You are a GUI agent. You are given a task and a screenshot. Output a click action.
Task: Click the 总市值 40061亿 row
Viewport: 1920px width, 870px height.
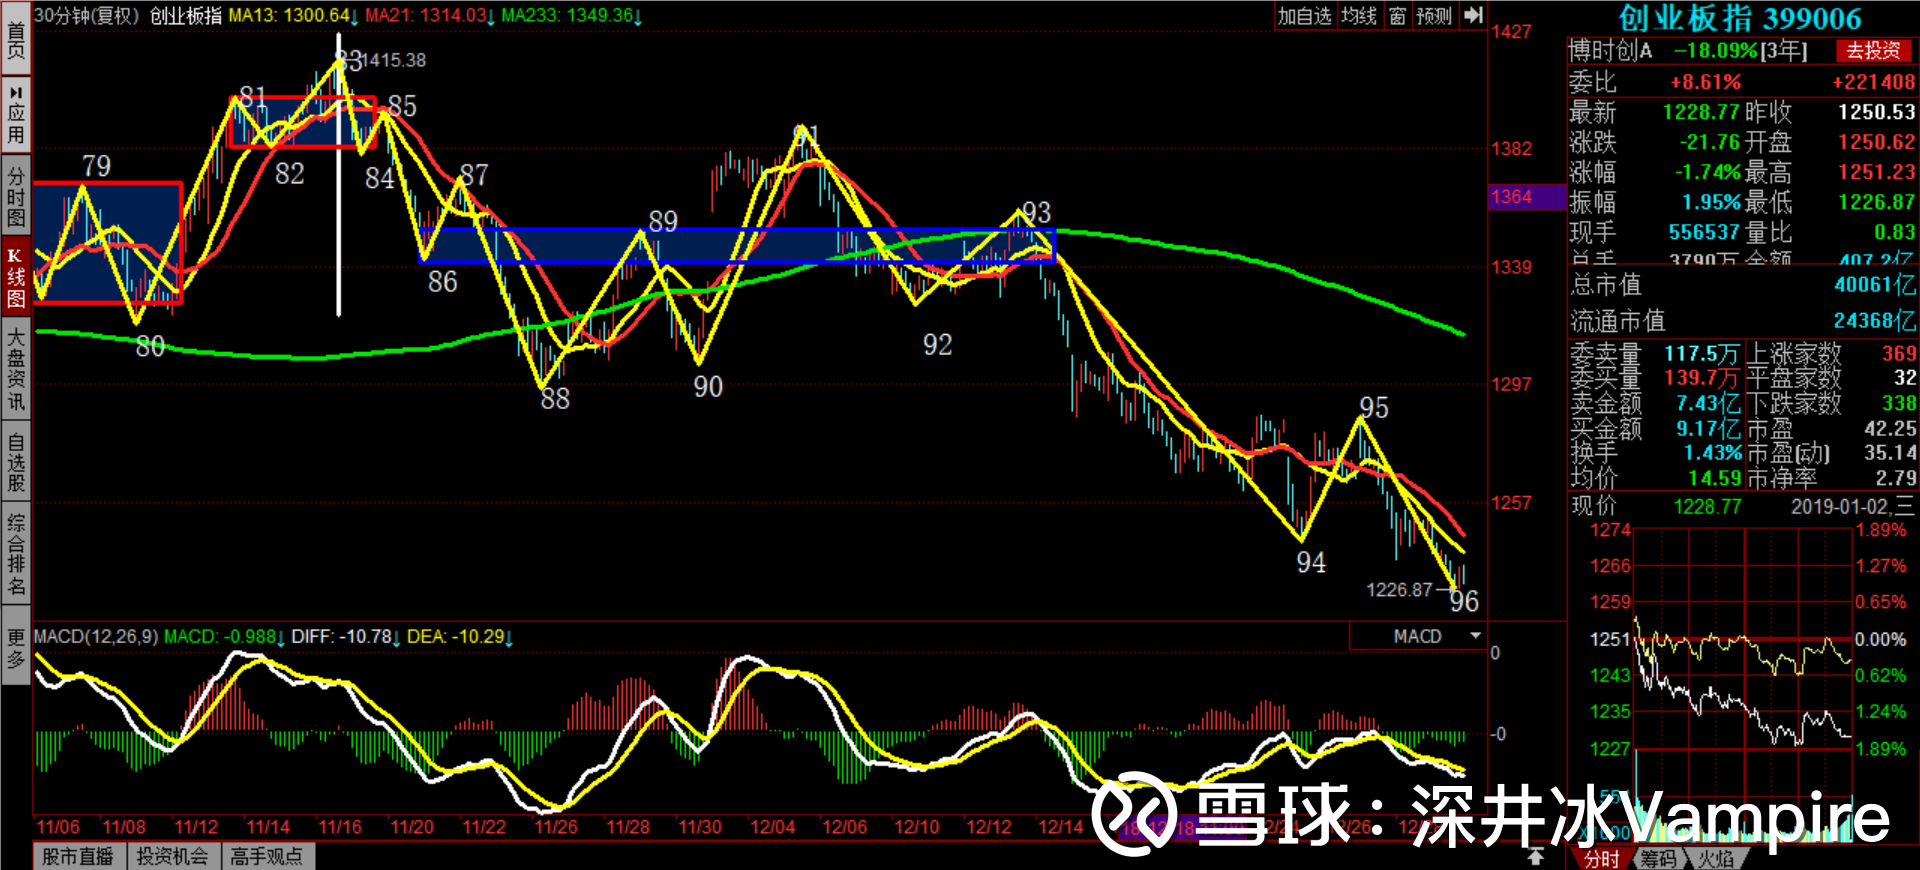[x=1742, y=285]
